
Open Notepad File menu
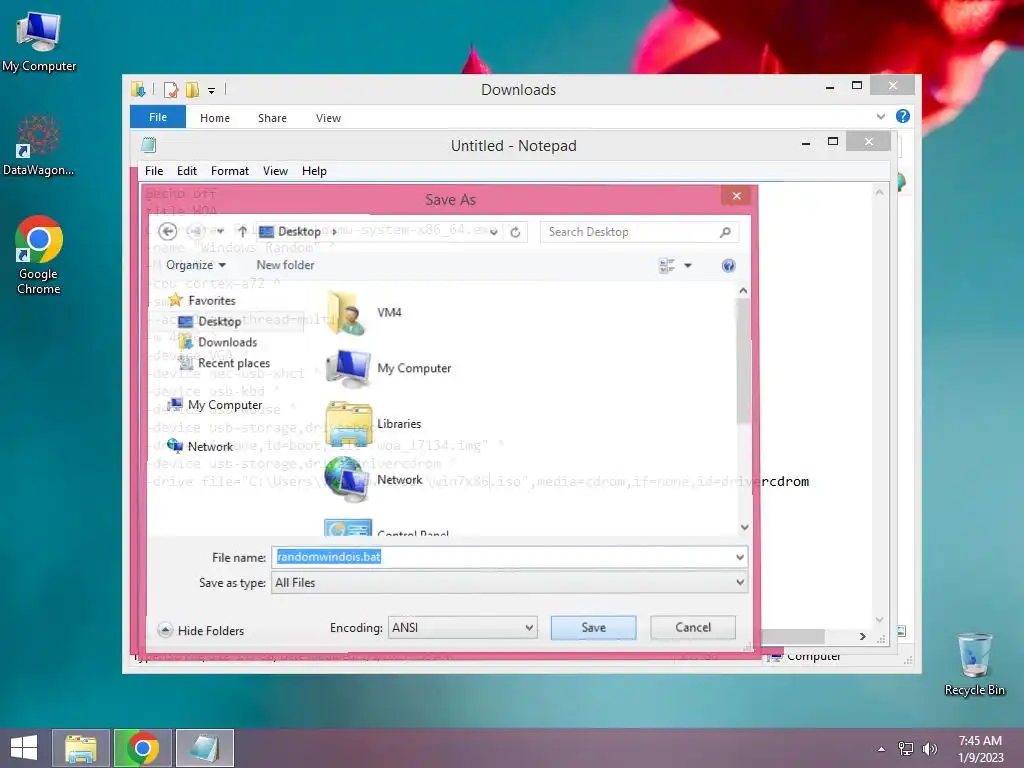154,171
